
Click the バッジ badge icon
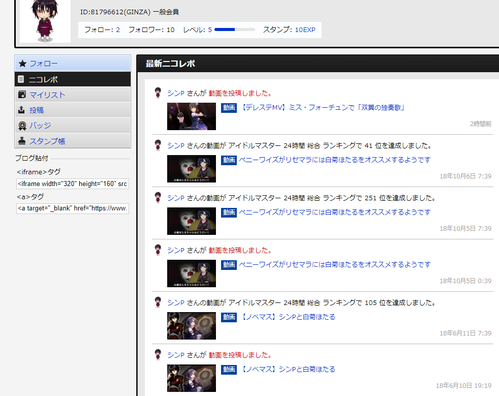22,126
